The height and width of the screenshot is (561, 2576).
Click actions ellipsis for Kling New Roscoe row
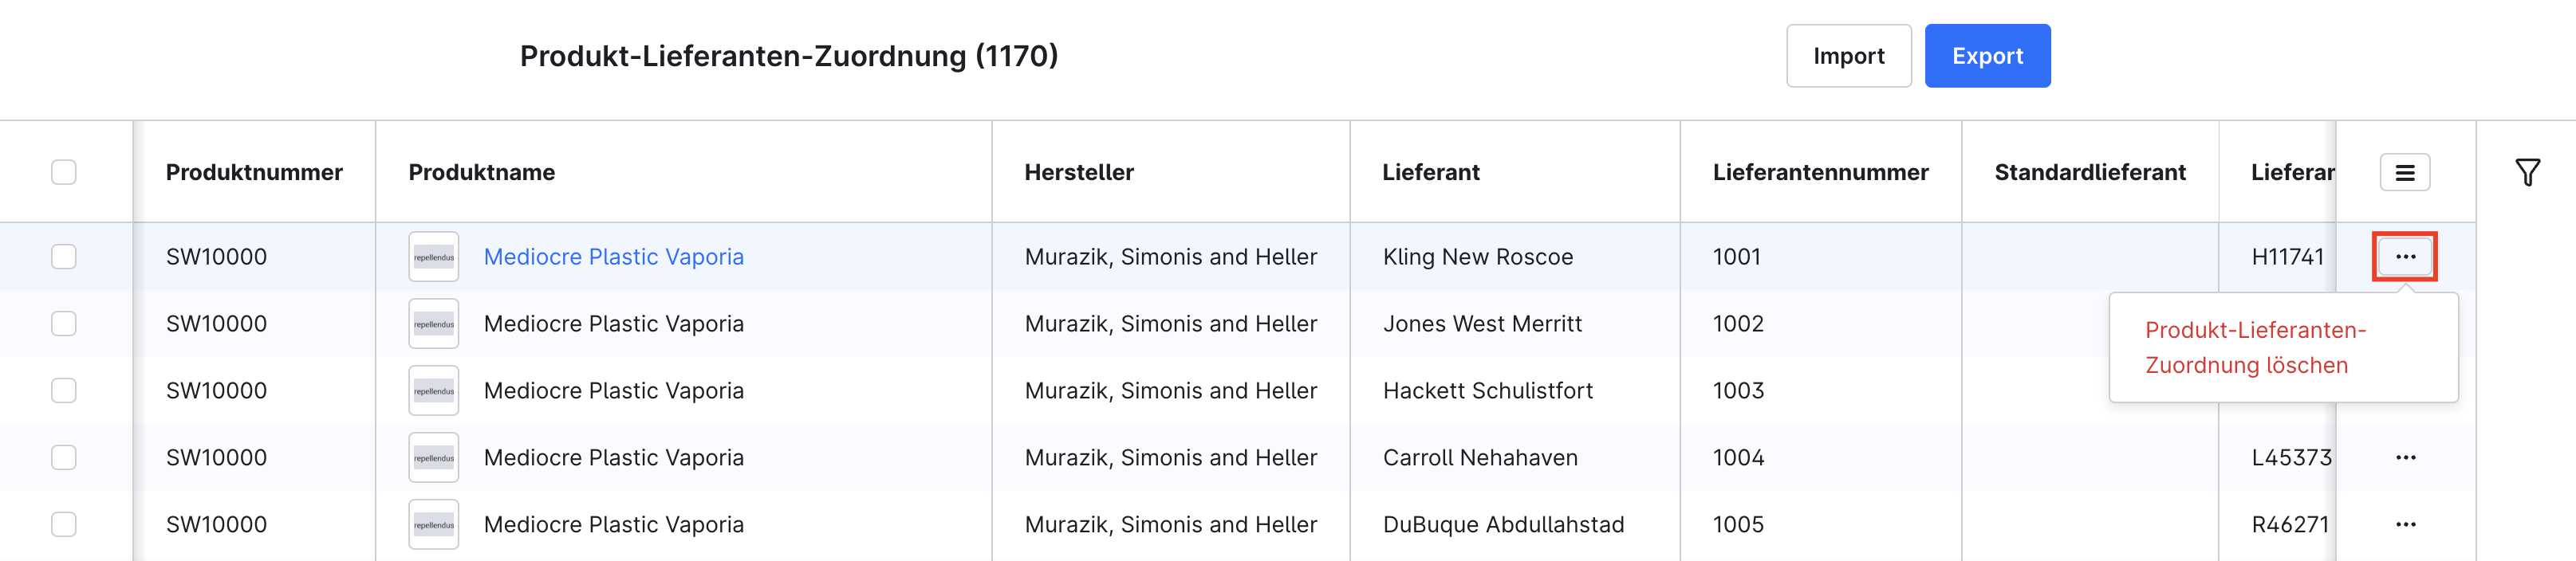coord(2404,257)
